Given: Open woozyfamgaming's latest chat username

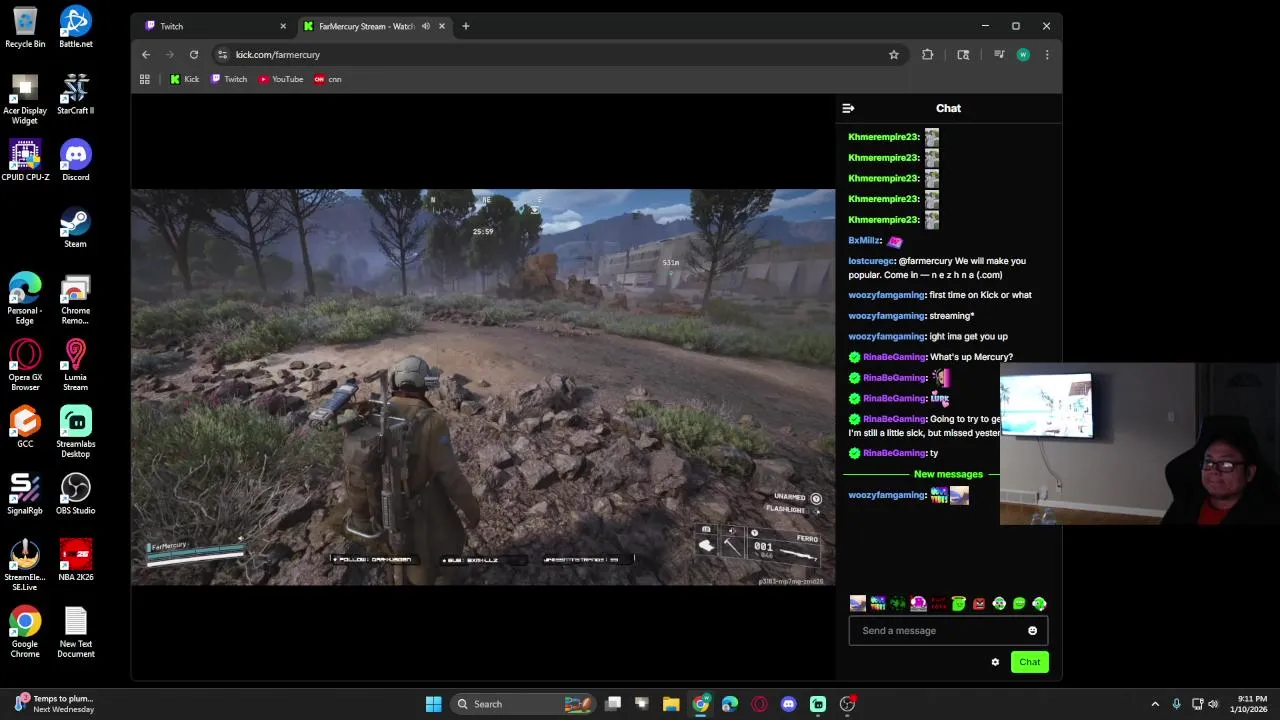Looking at the screenshot, I should (x=886, y=495).
